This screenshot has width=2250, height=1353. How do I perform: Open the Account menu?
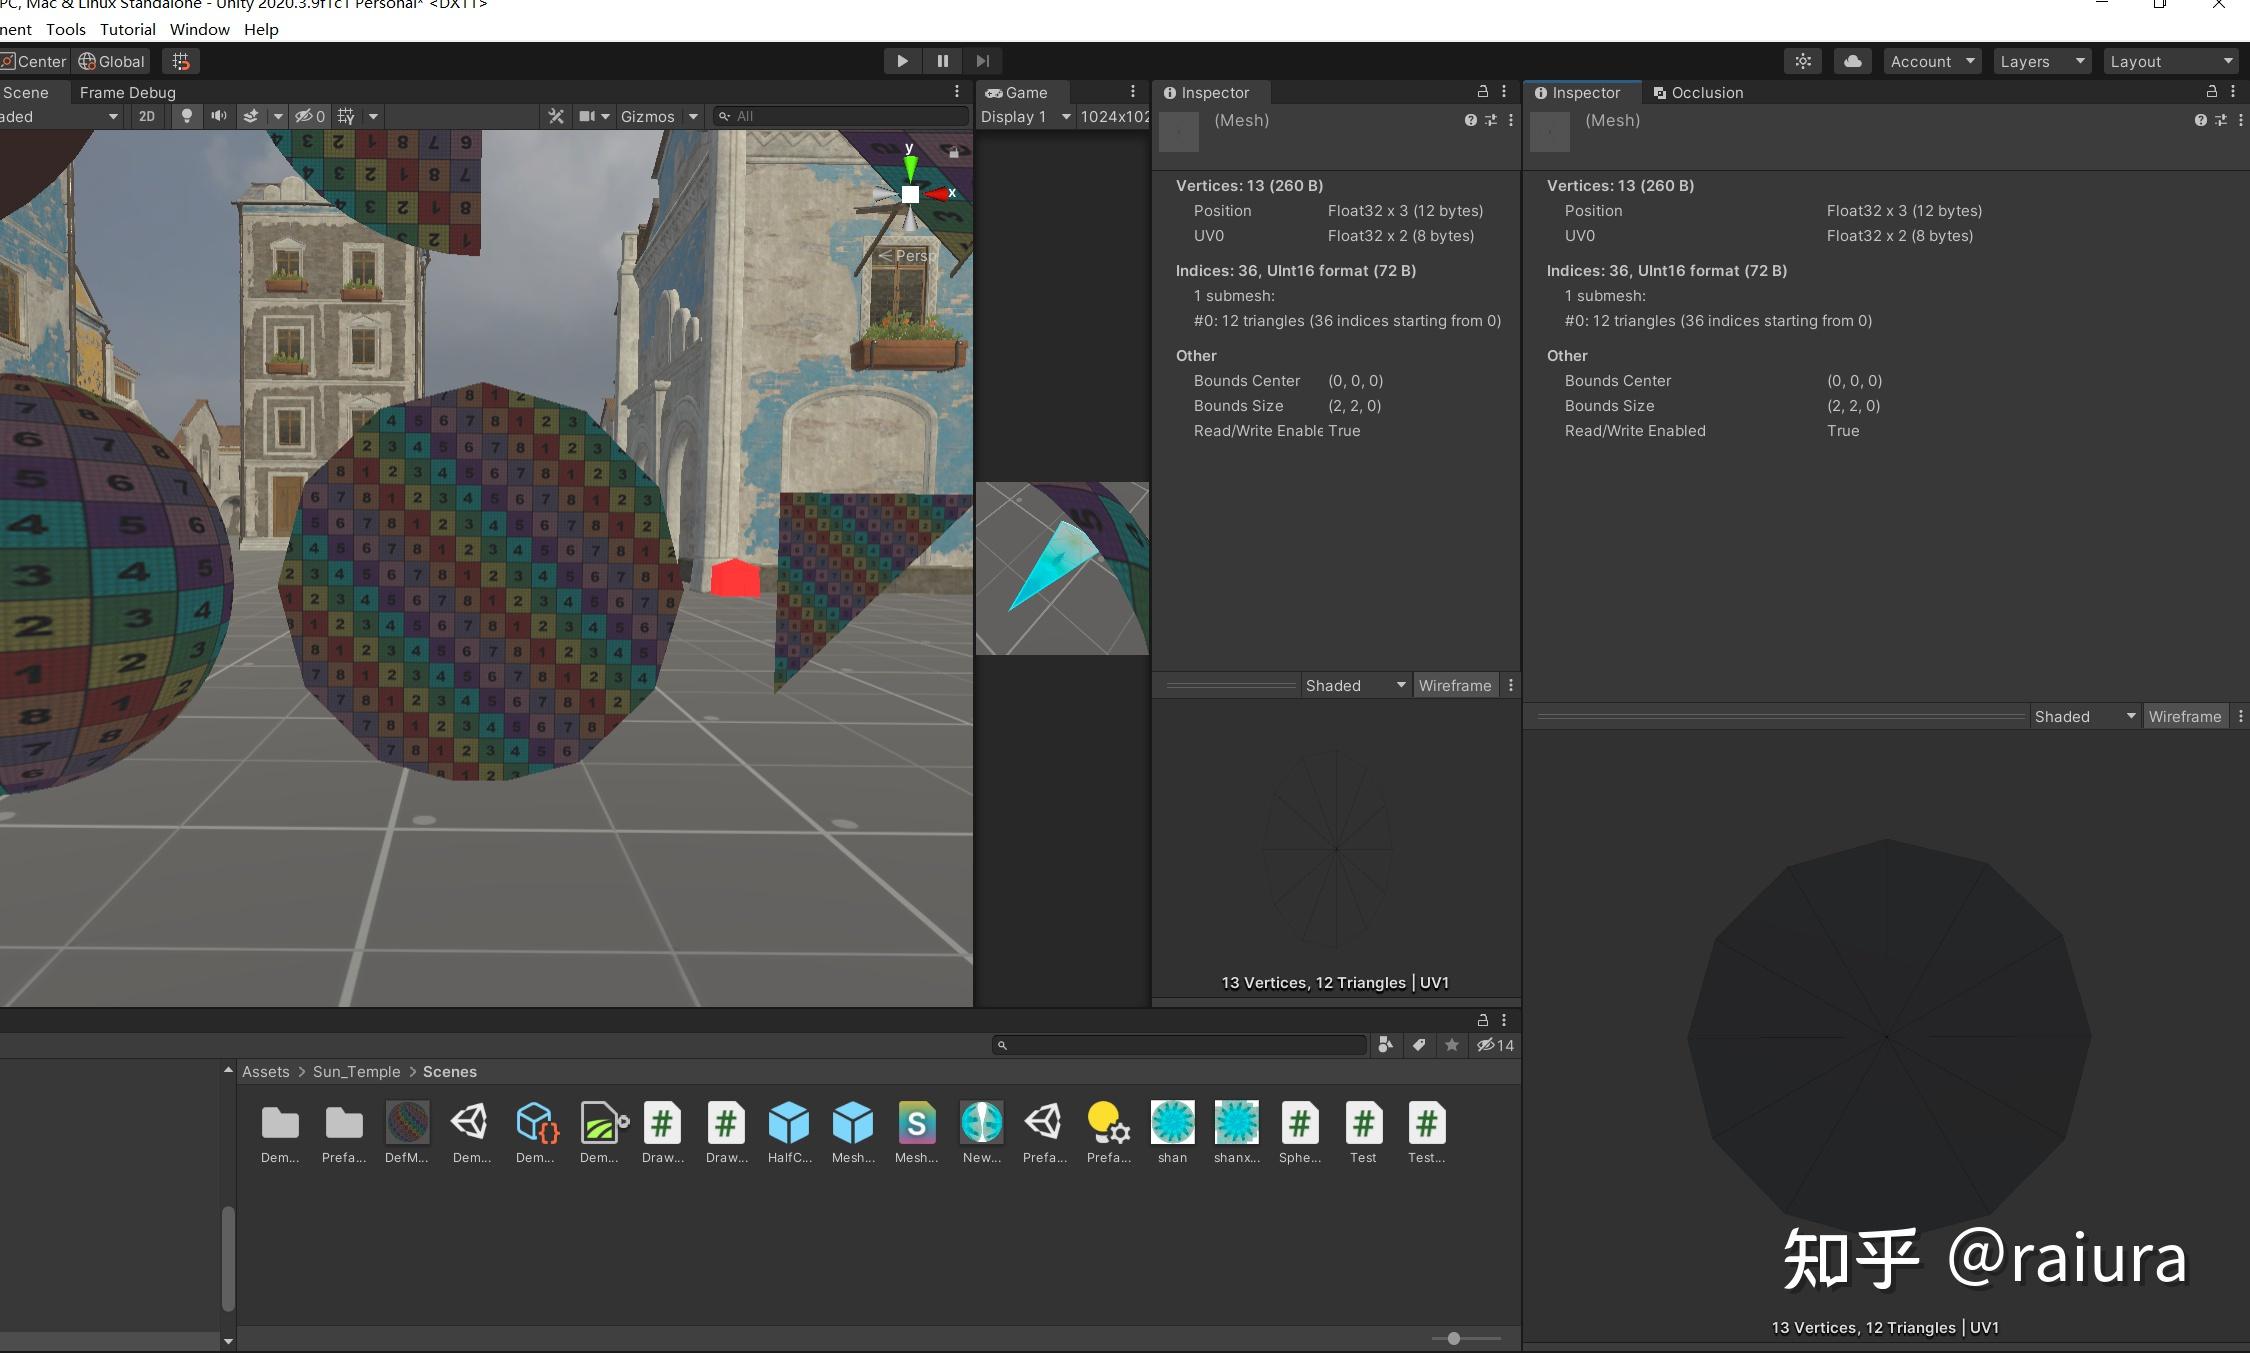pyautogui.click(x=1931, y=61)
